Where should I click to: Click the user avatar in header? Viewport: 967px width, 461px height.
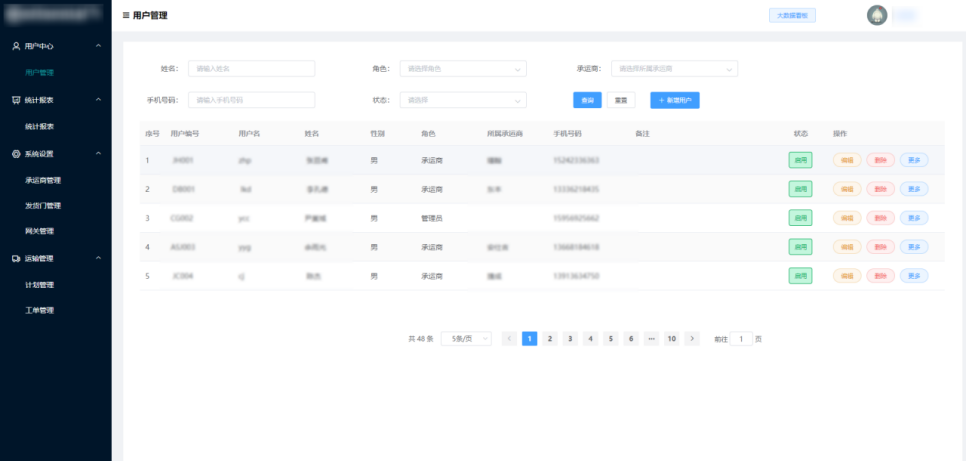pos(877,16)
